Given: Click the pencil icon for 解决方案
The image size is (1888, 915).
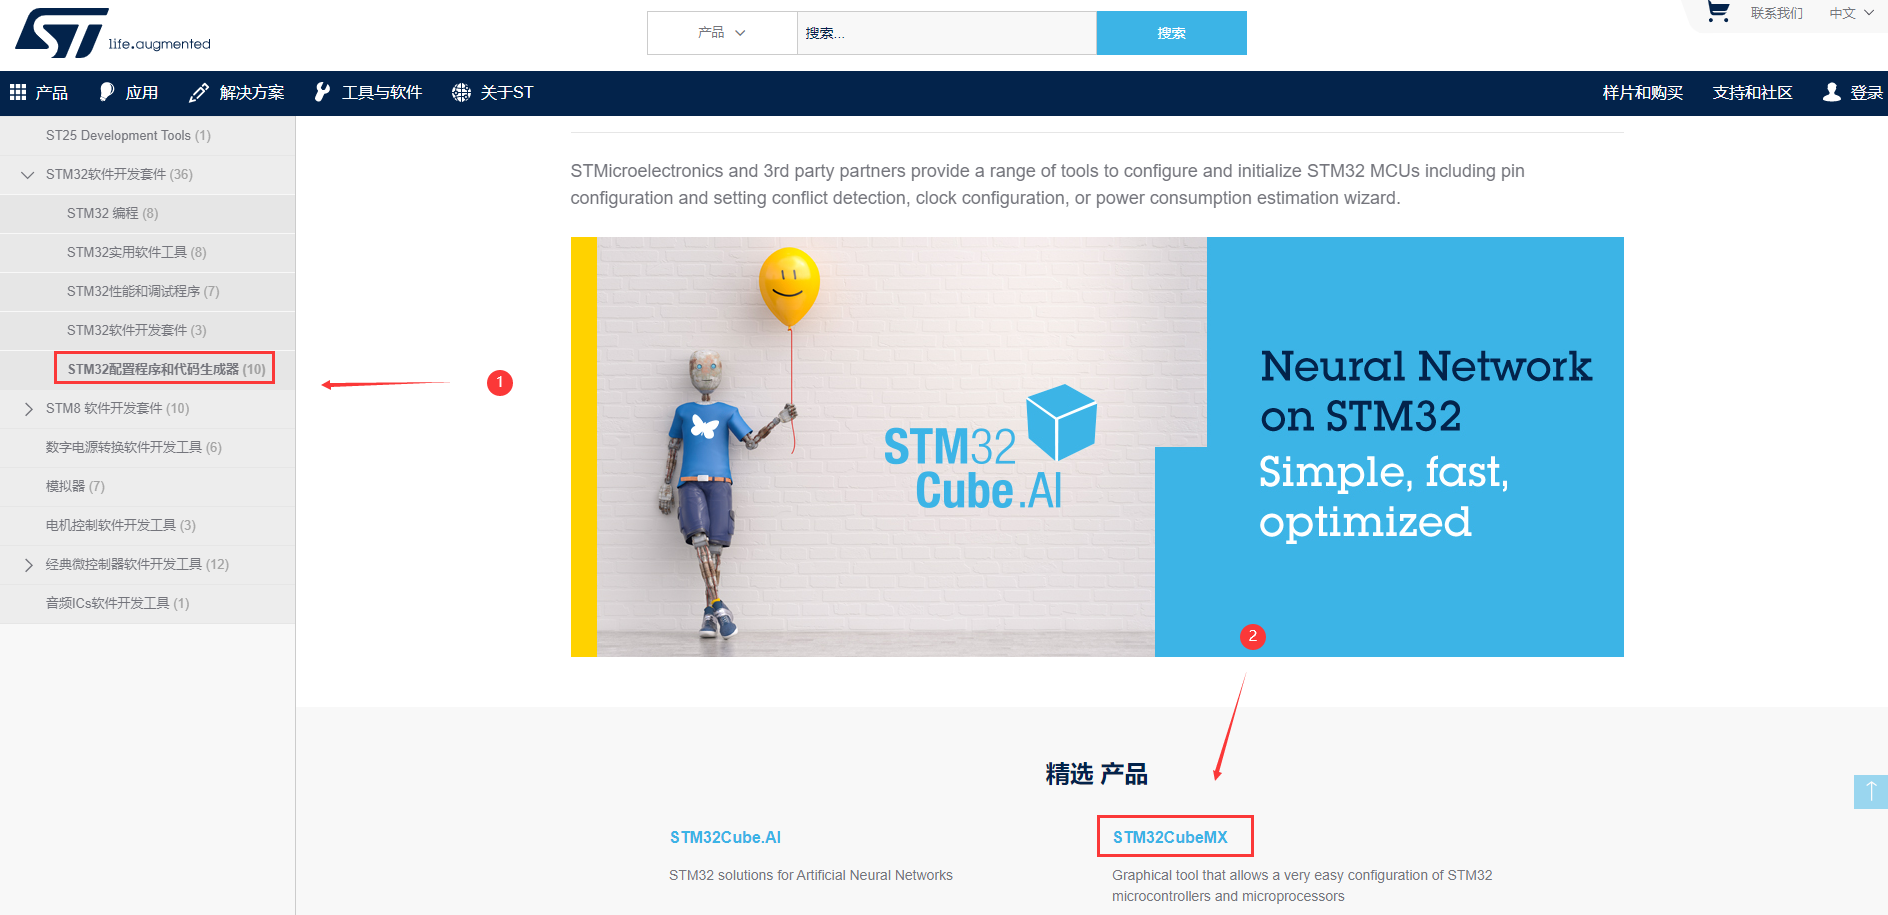Looking at the screenshot, I should point(199,93).
